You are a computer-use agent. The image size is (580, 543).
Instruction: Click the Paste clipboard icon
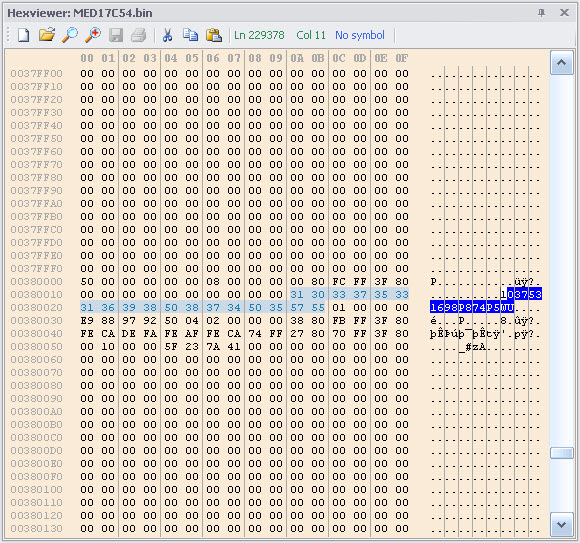214,35
